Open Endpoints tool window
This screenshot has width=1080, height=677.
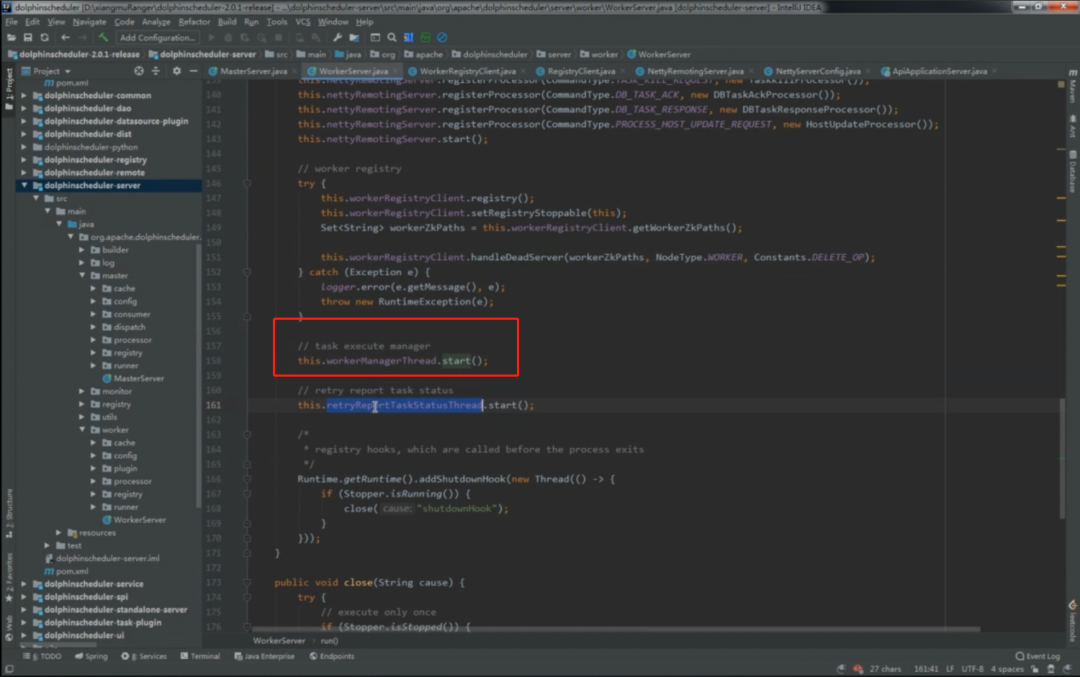tap(332, 656)
